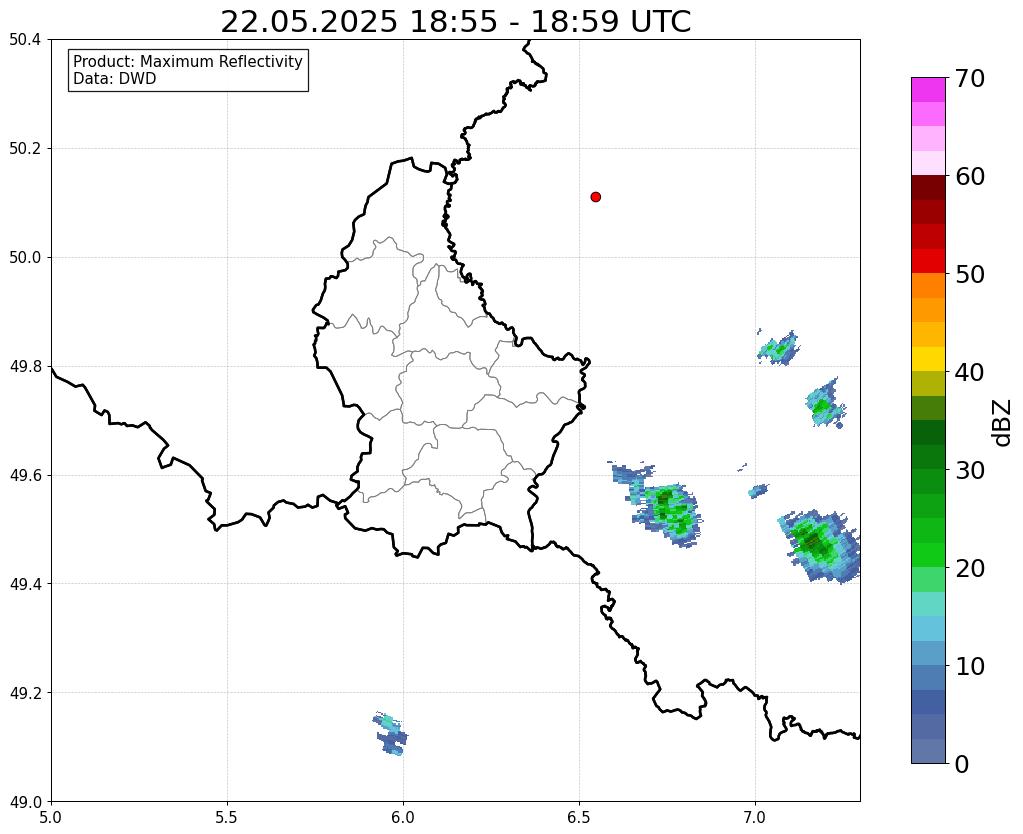Click the latitude label 49.2

[25, 693]
